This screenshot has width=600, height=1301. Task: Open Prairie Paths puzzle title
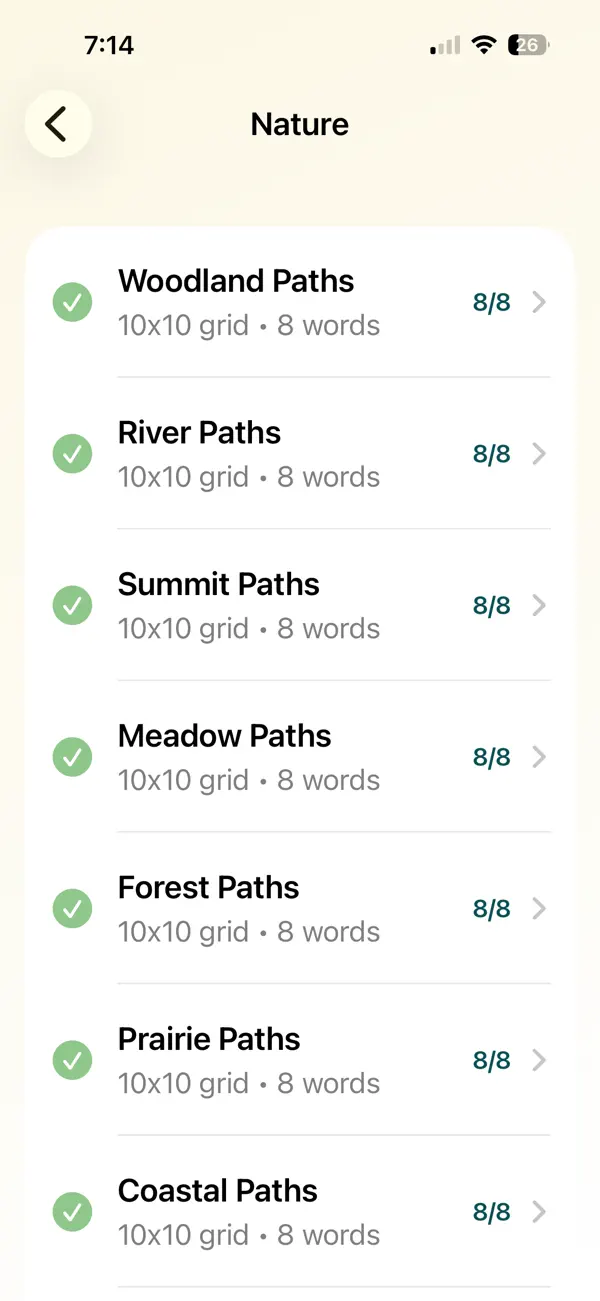[209, 1039]
